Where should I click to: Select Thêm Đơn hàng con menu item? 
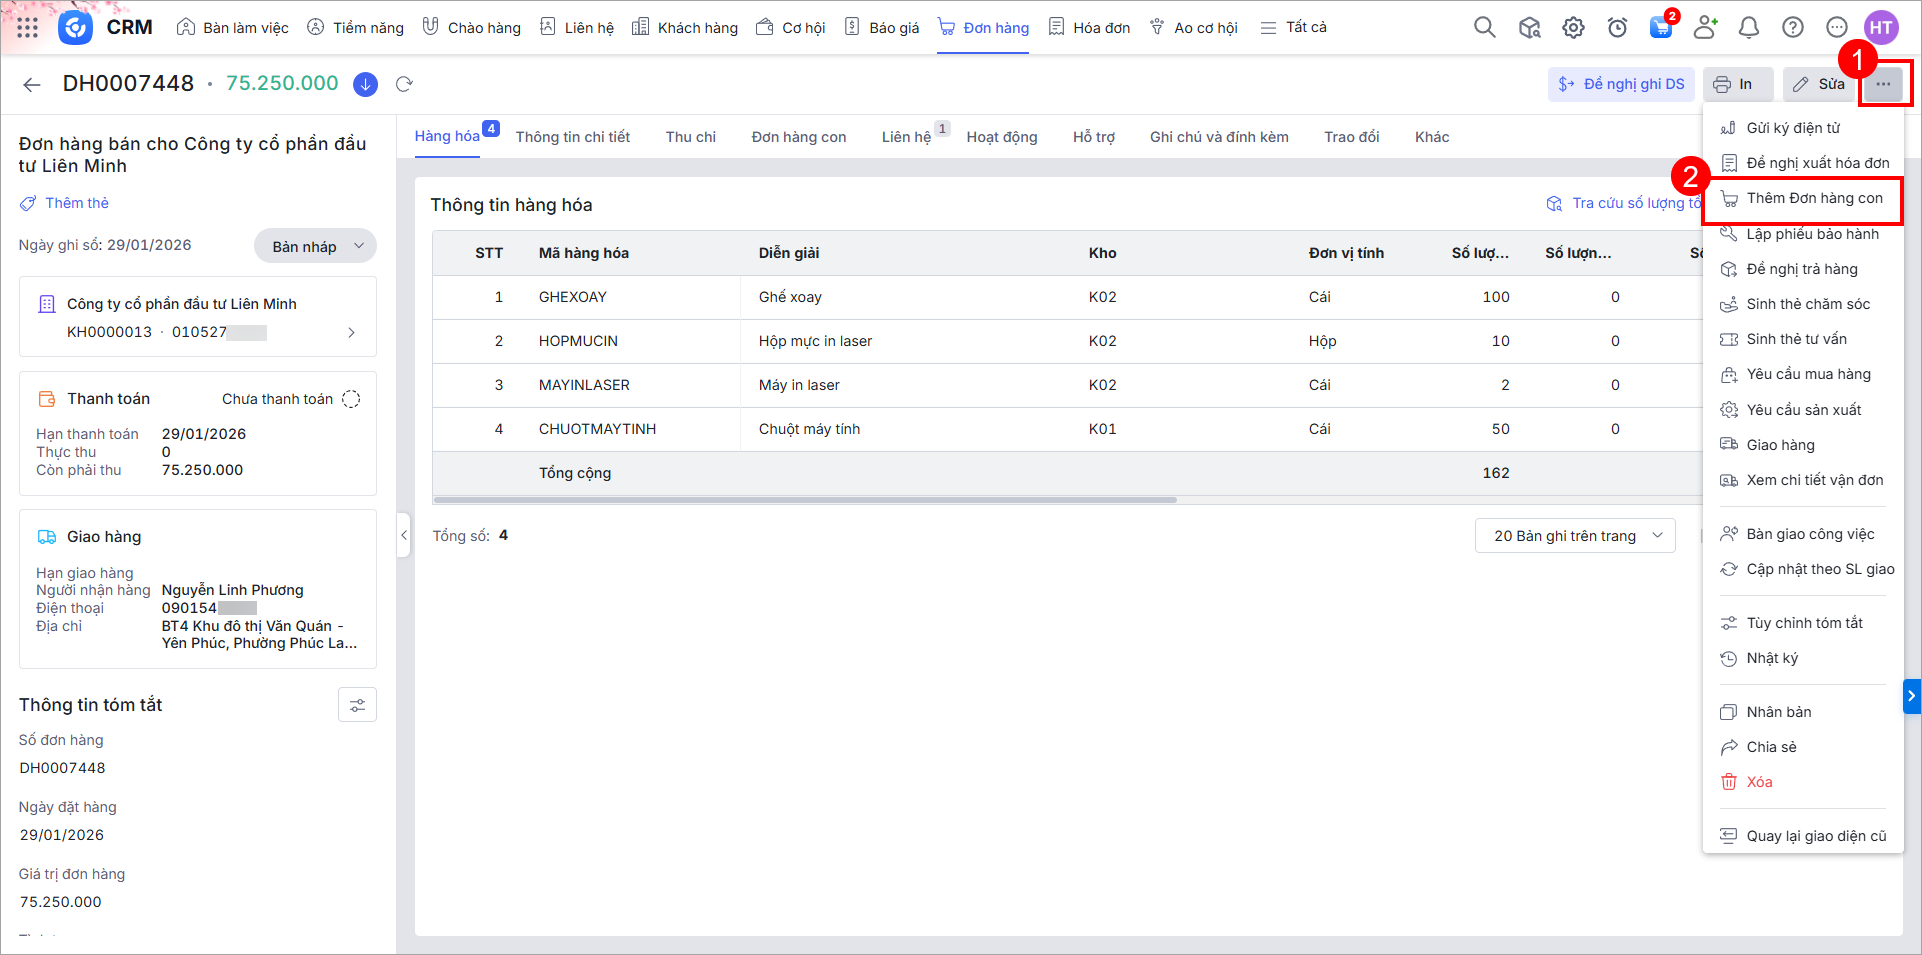point(1813,198)
